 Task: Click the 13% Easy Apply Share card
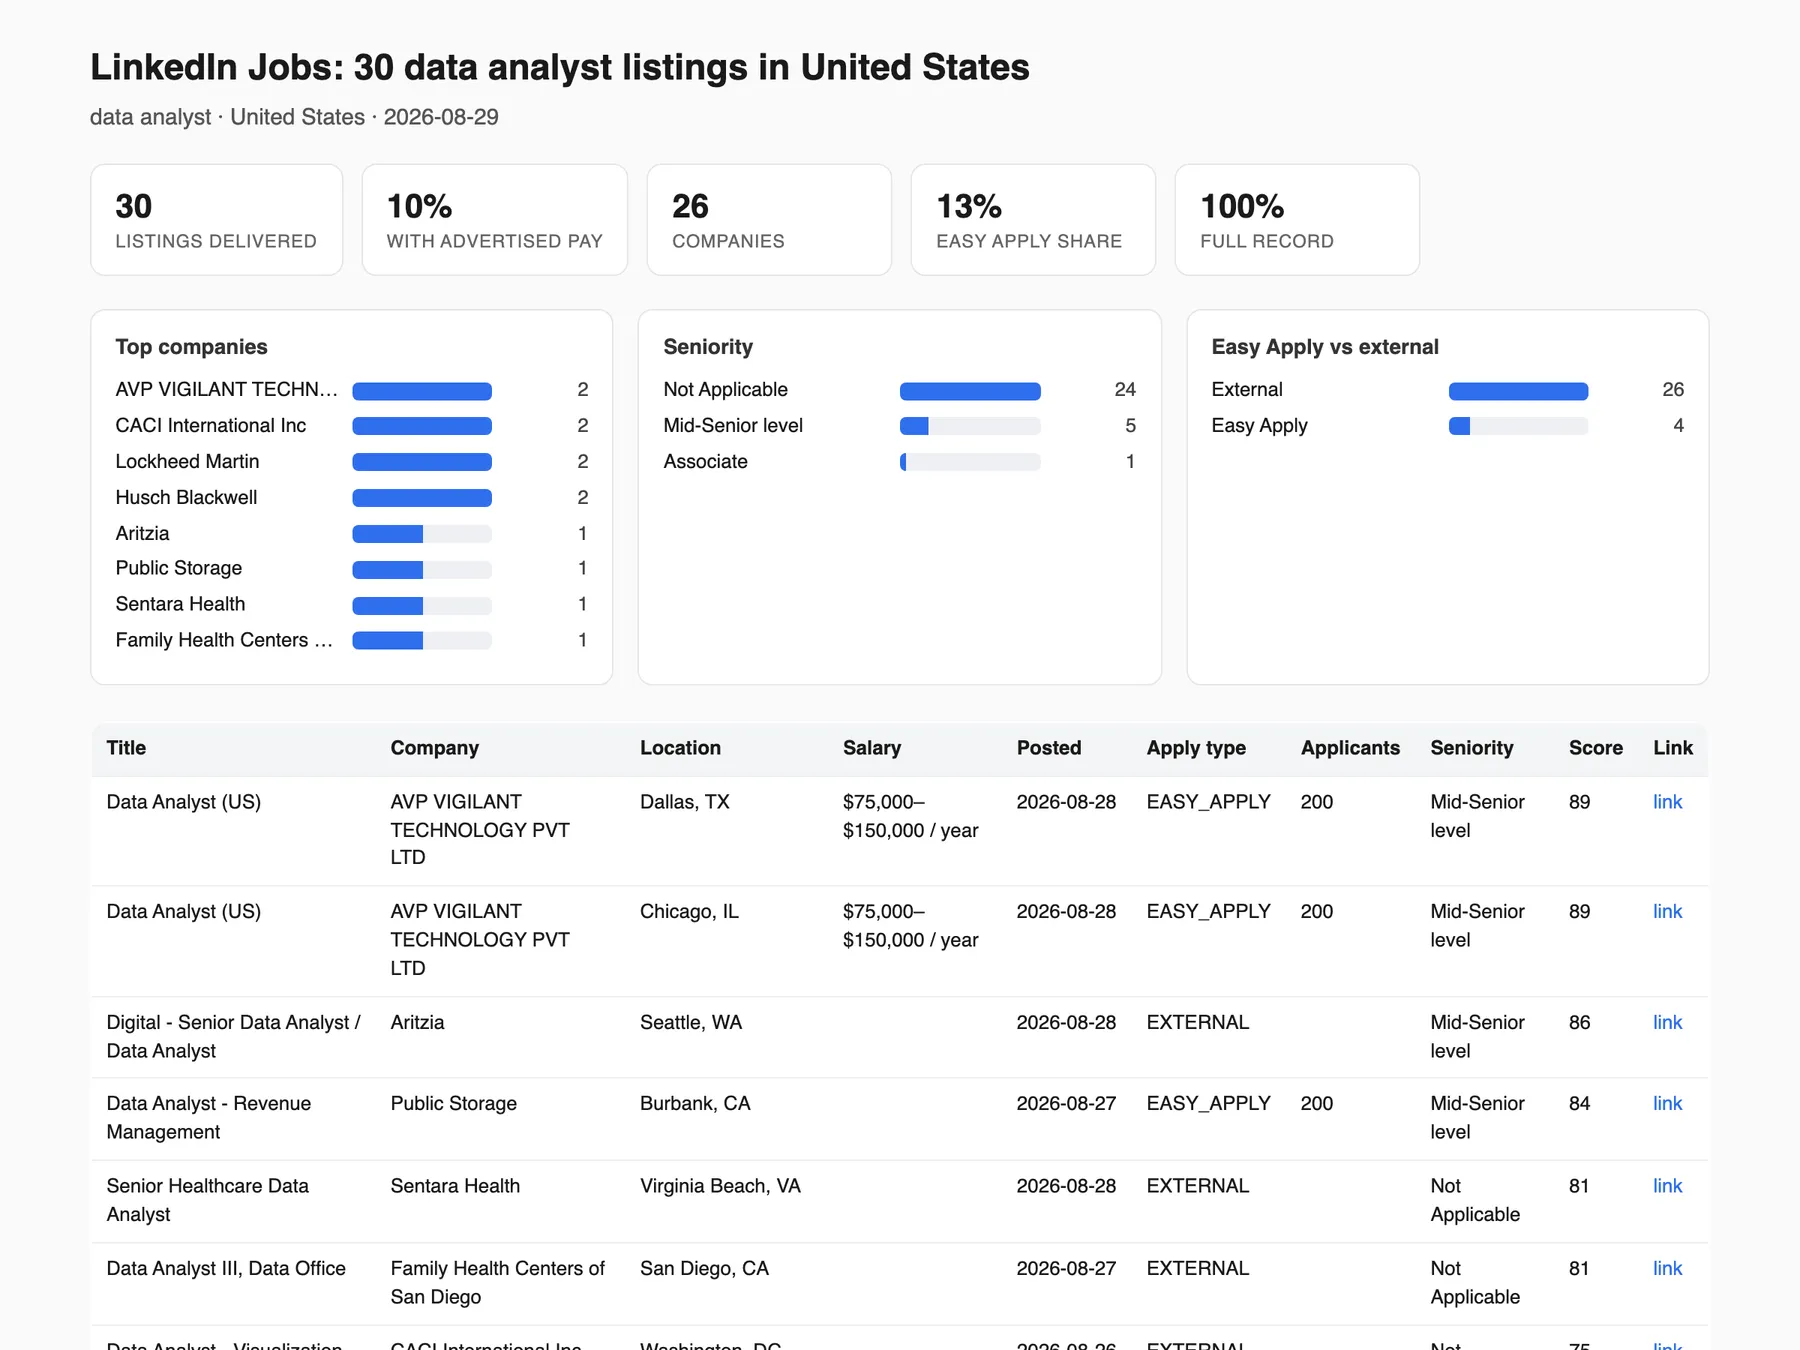click(1033, 220)
